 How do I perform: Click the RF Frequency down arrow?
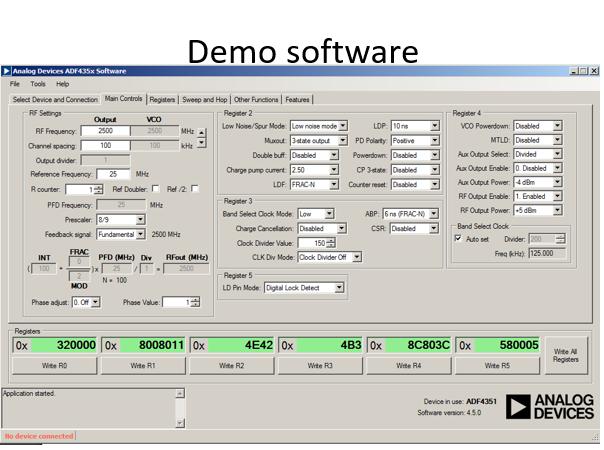[202, 143]
